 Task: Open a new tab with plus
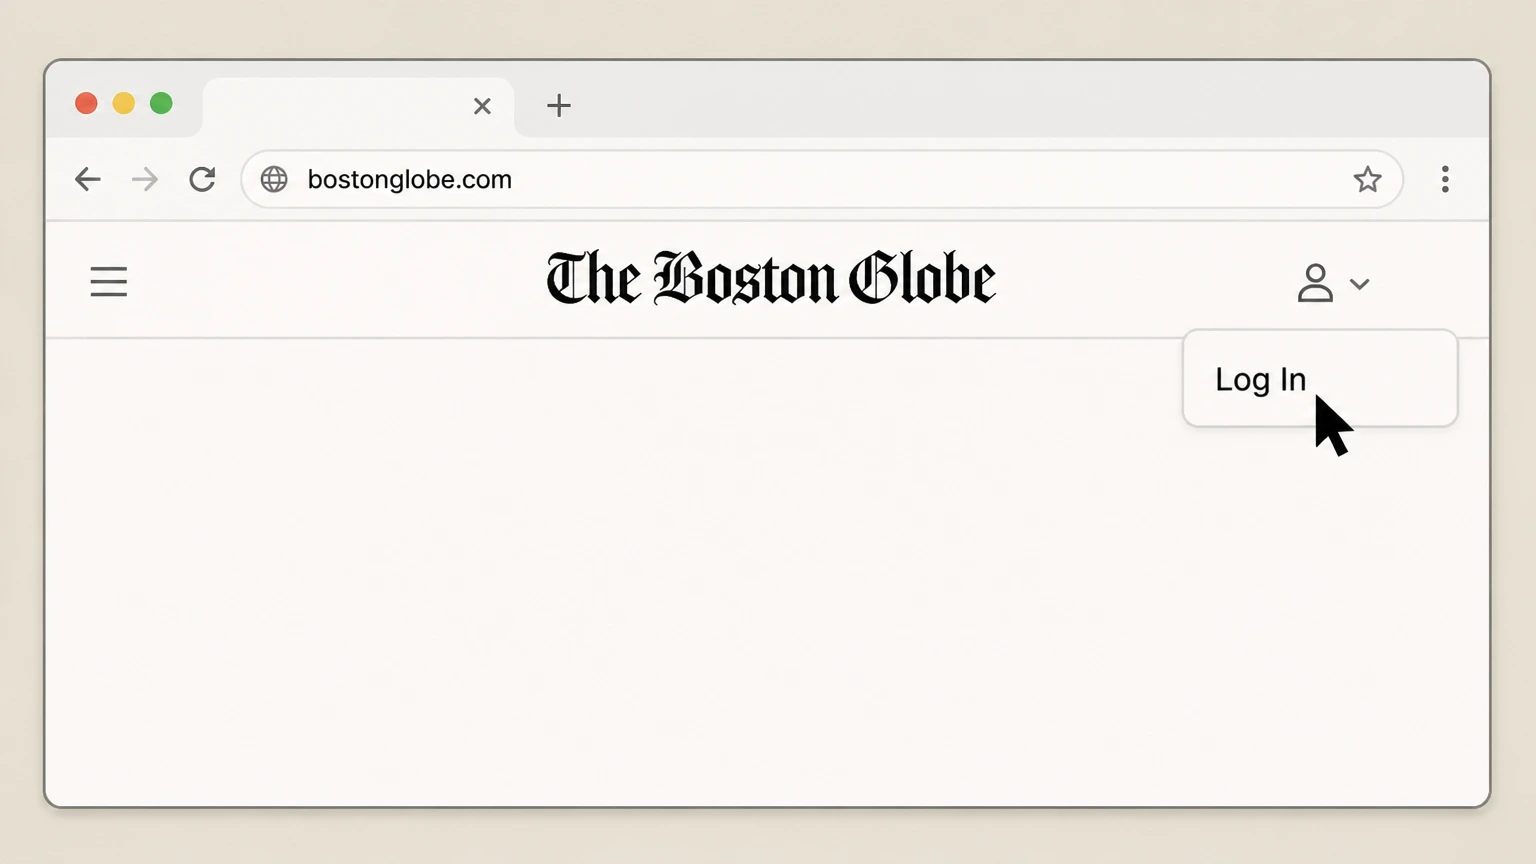pos(559,105)
